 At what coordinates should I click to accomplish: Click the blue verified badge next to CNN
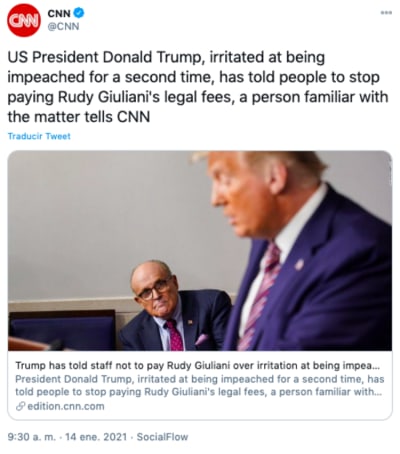point(79,13)
